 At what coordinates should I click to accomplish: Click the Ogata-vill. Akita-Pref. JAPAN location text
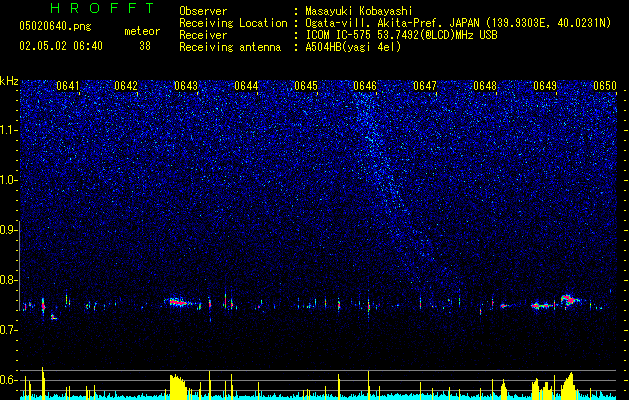(x=458, y=23)
